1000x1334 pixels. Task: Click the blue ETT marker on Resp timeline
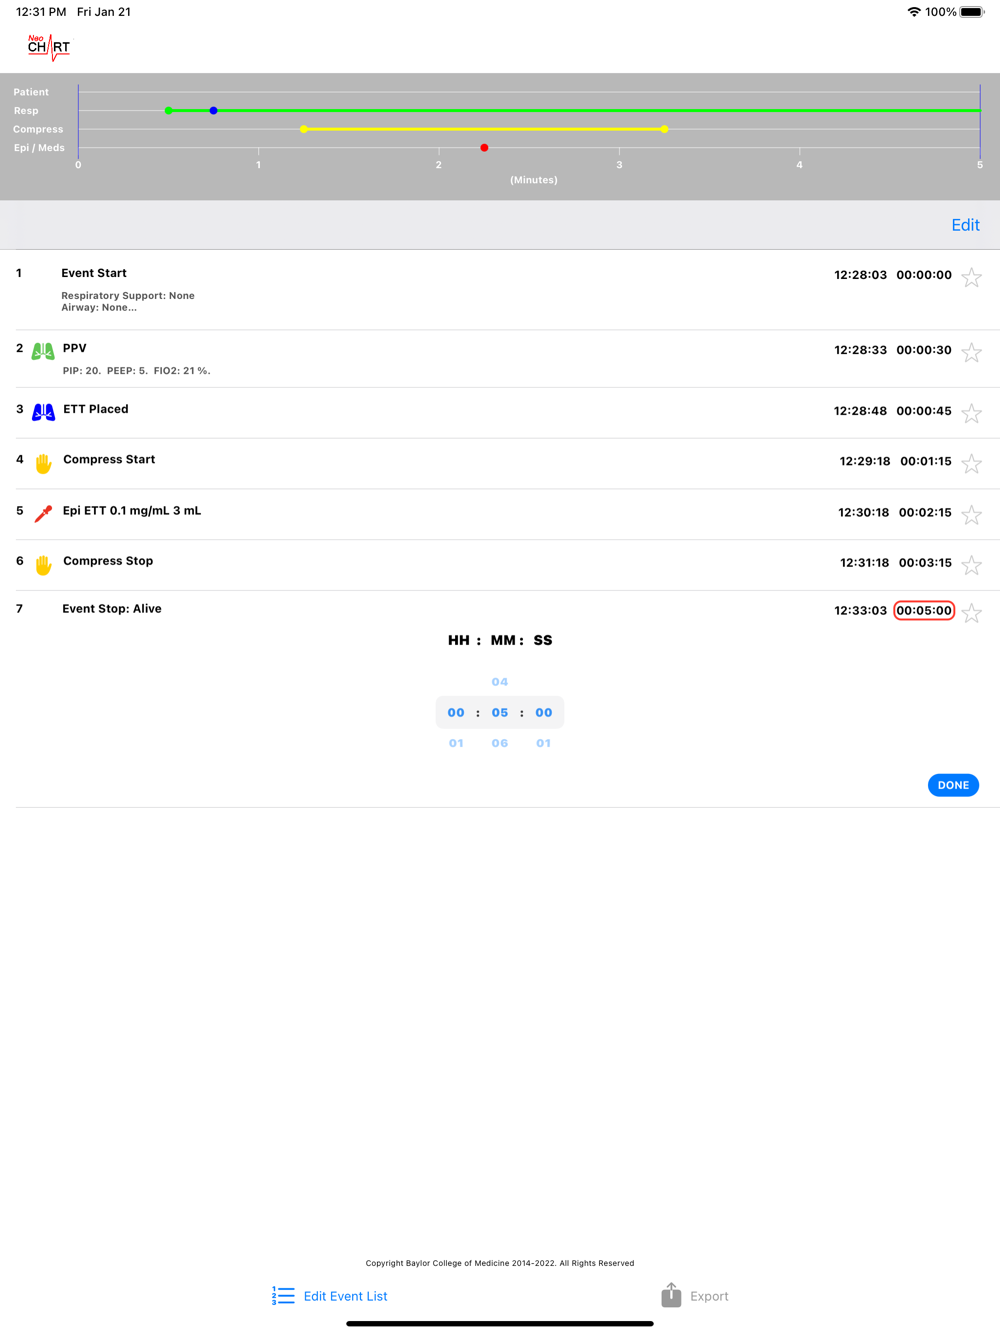[x=213, y=111]
